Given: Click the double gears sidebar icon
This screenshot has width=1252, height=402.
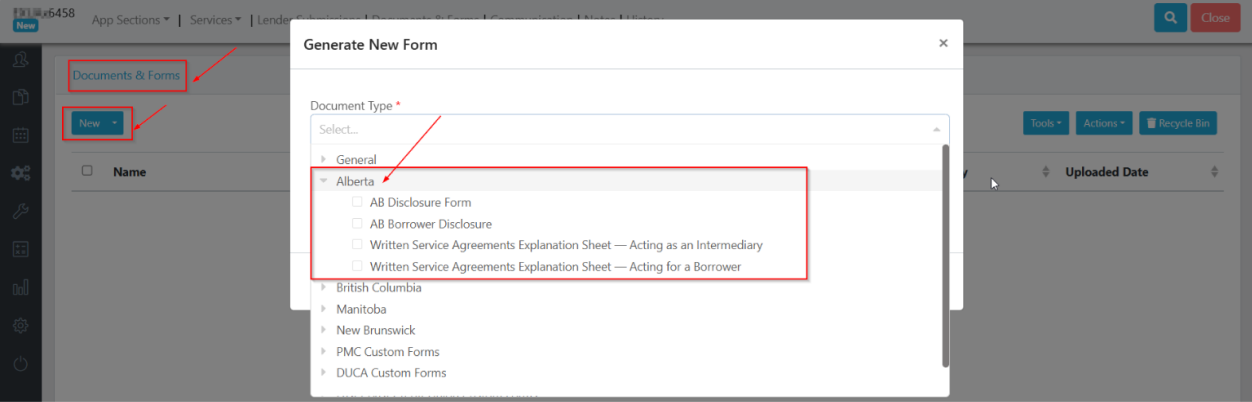Looking at the screenshot, I should pyautogui.click(x=20, y=173).
